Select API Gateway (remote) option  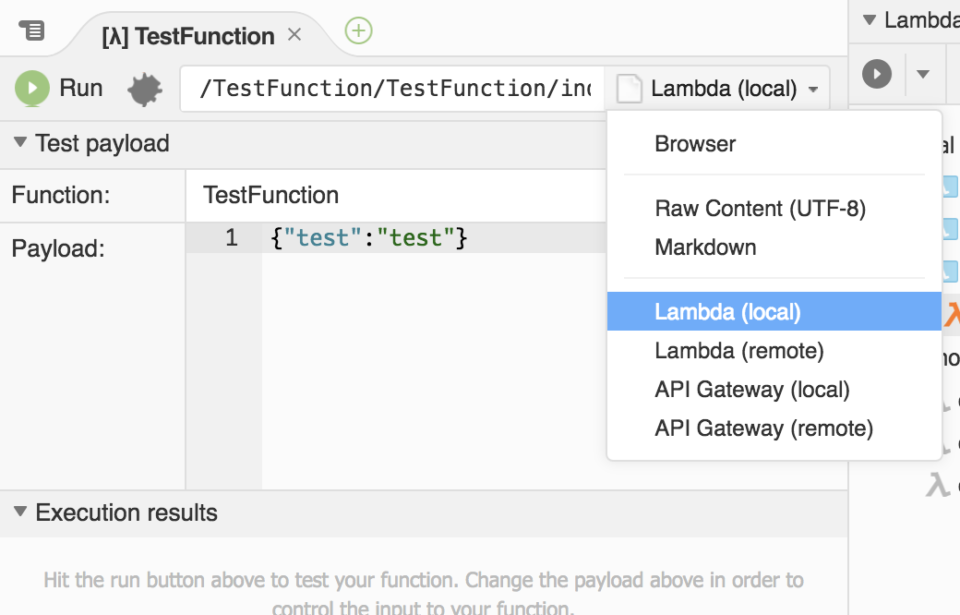pos(764,428)
